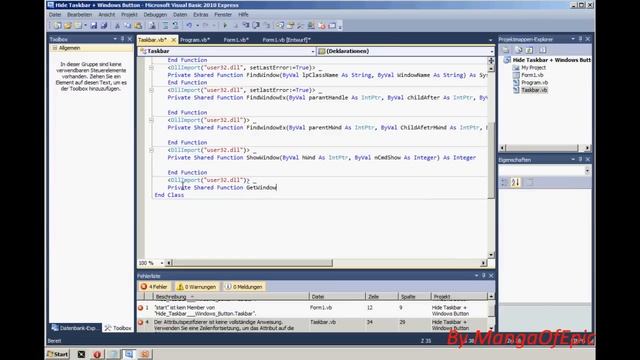The width and height of the screenshot is (640, 360).
Task: Toggle the 4 Fehler filter button
Action: click(x=154, y=287)
